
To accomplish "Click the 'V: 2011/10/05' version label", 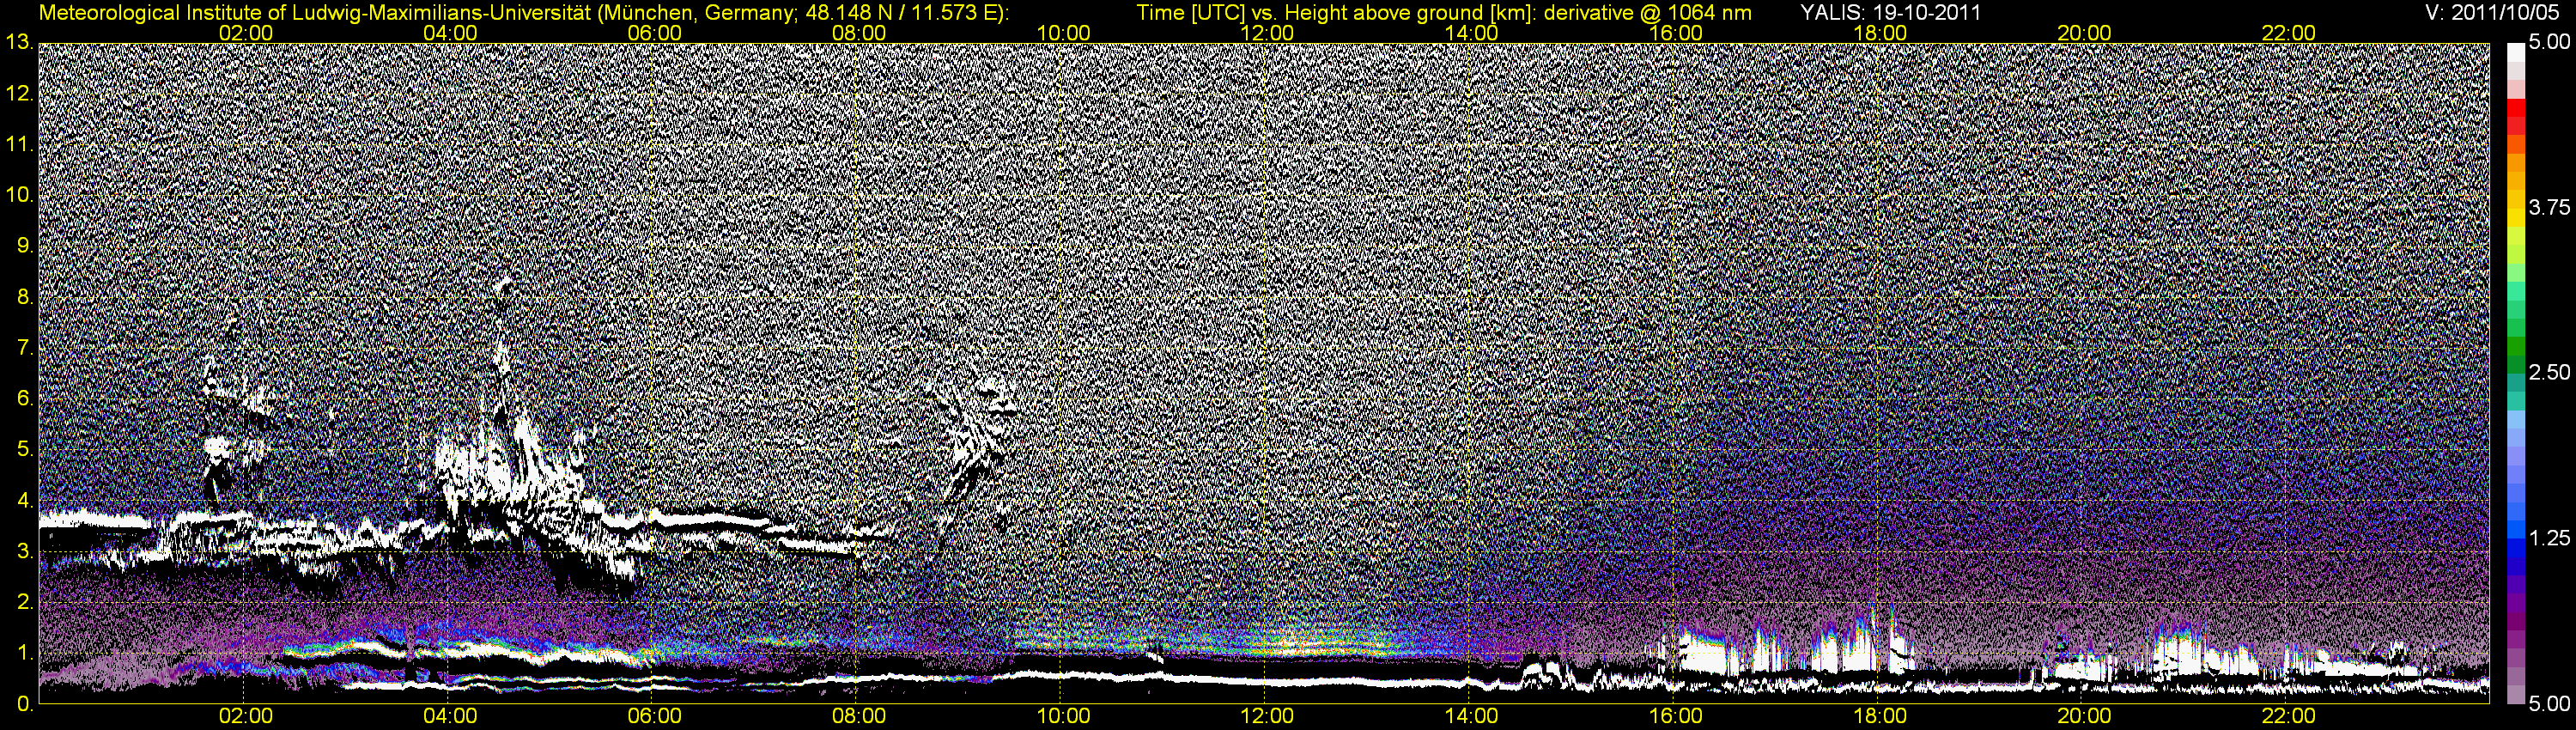I will point(2493,13).
